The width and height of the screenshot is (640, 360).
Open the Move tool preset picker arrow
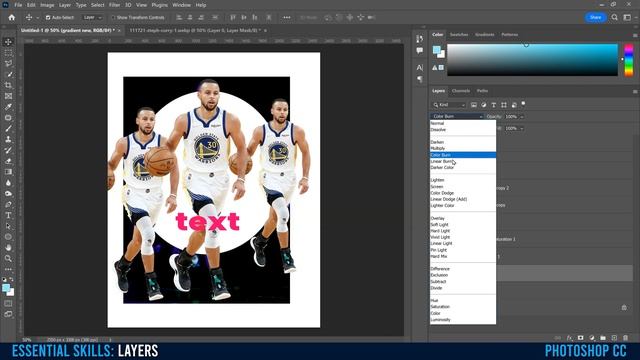tap(38, 18)
